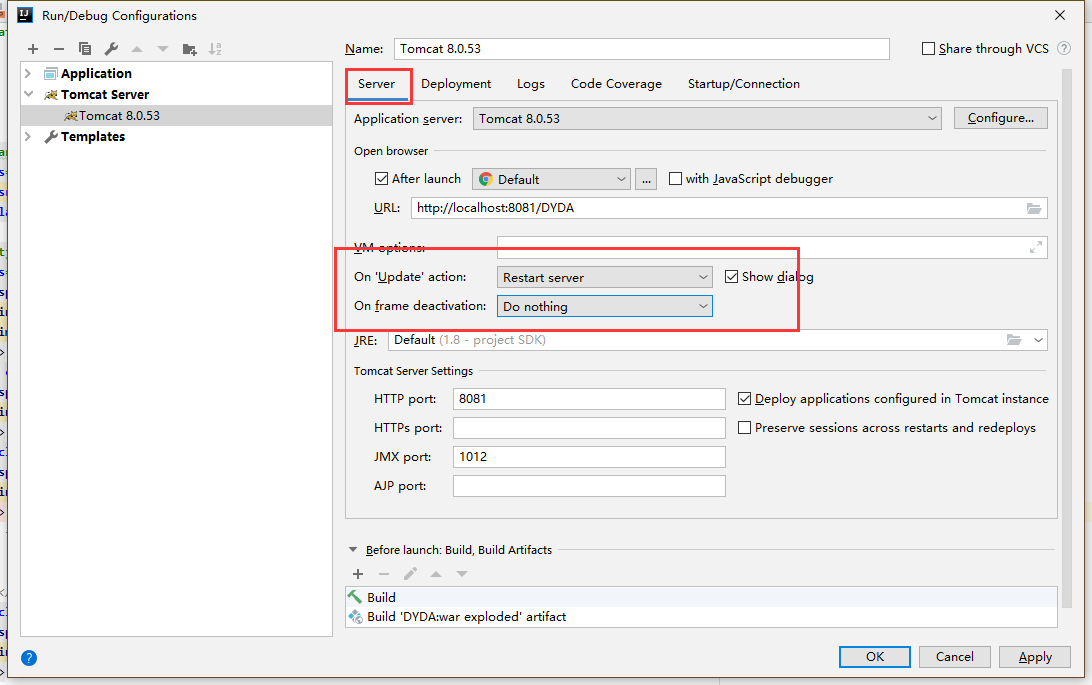The height and width of the screenshot is (685, 1092).
Task: Click the AJP port field
Action: pos(589,486)
